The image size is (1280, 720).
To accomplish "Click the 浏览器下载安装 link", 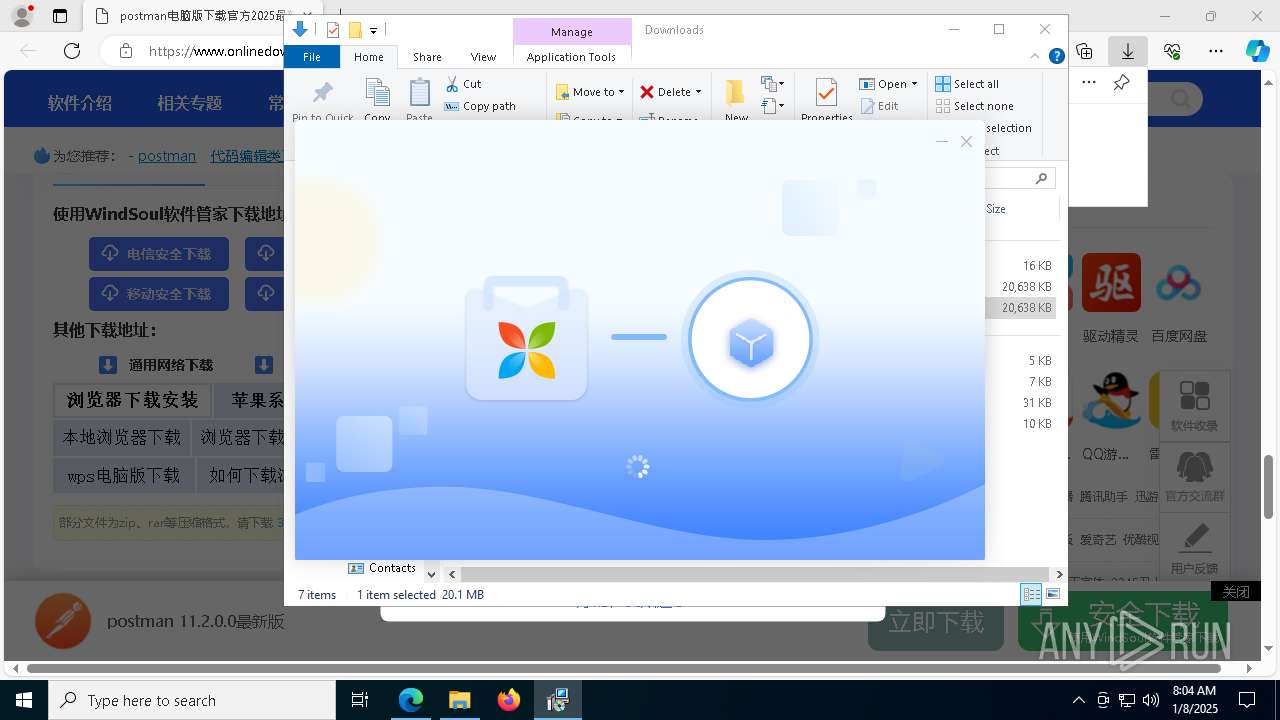I will [x=133, y=400].
